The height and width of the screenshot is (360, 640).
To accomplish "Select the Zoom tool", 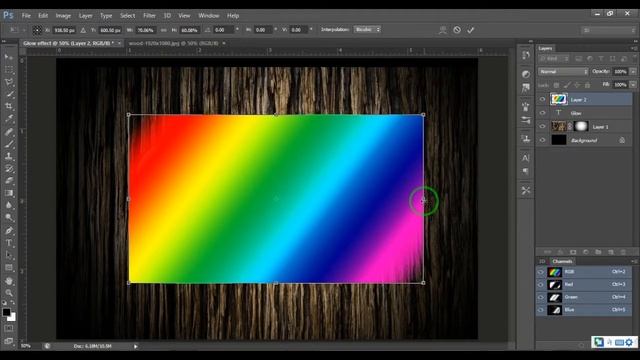I will [x=9, y=293].
